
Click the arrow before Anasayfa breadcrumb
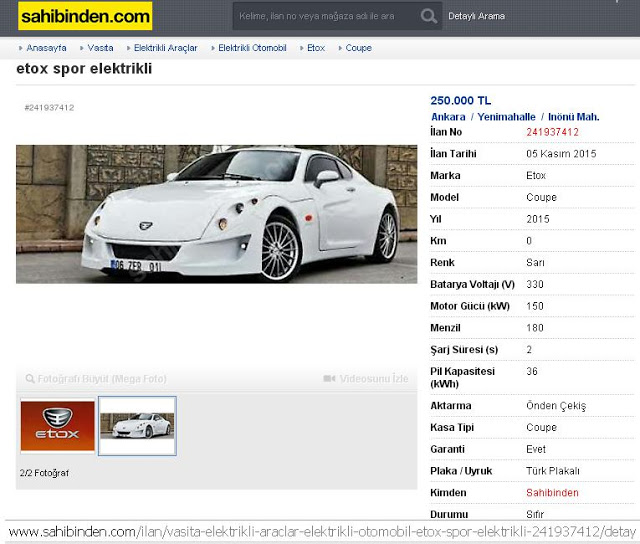[20, 48]
